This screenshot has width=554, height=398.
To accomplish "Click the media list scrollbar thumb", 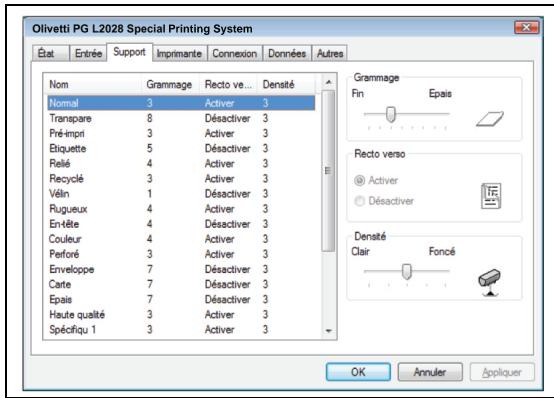I will click(x=328, y=171).
